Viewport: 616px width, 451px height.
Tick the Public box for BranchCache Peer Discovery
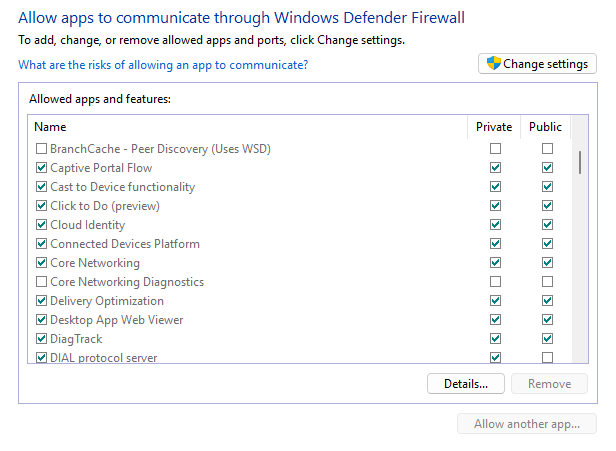coord(547,148)
